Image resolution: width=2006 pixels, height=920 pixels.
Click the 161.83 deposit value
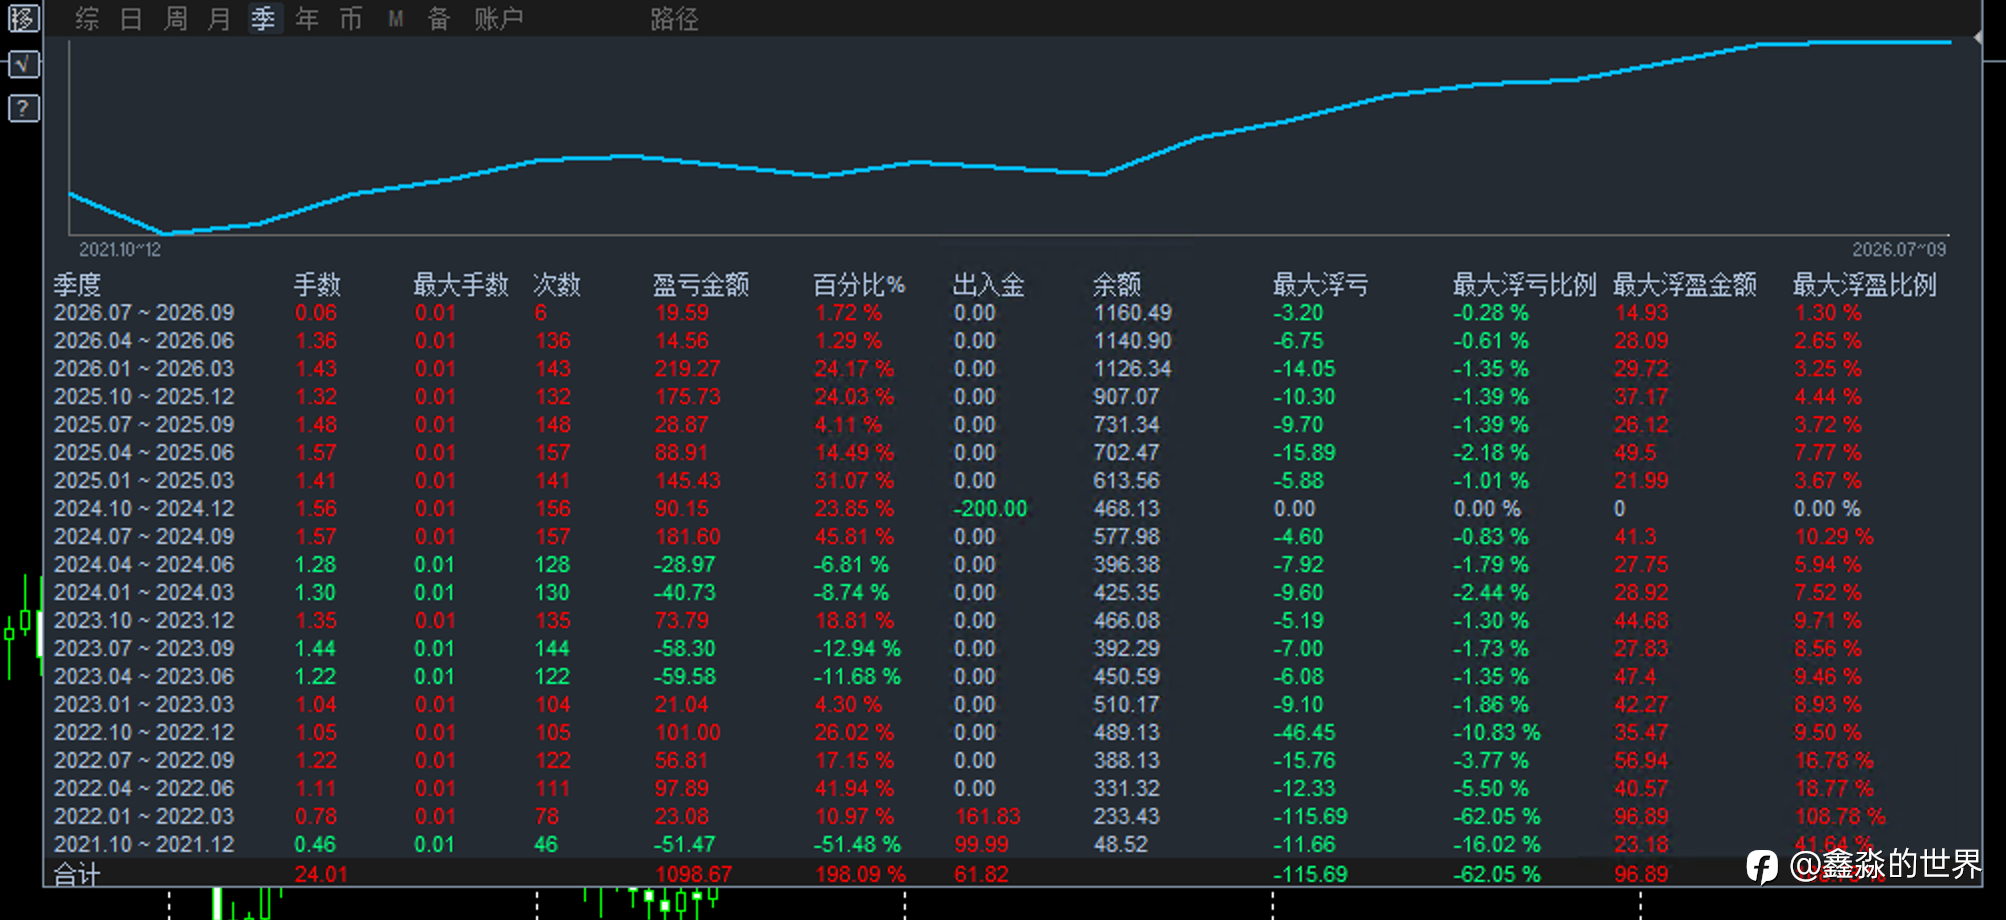pos(987,817)
